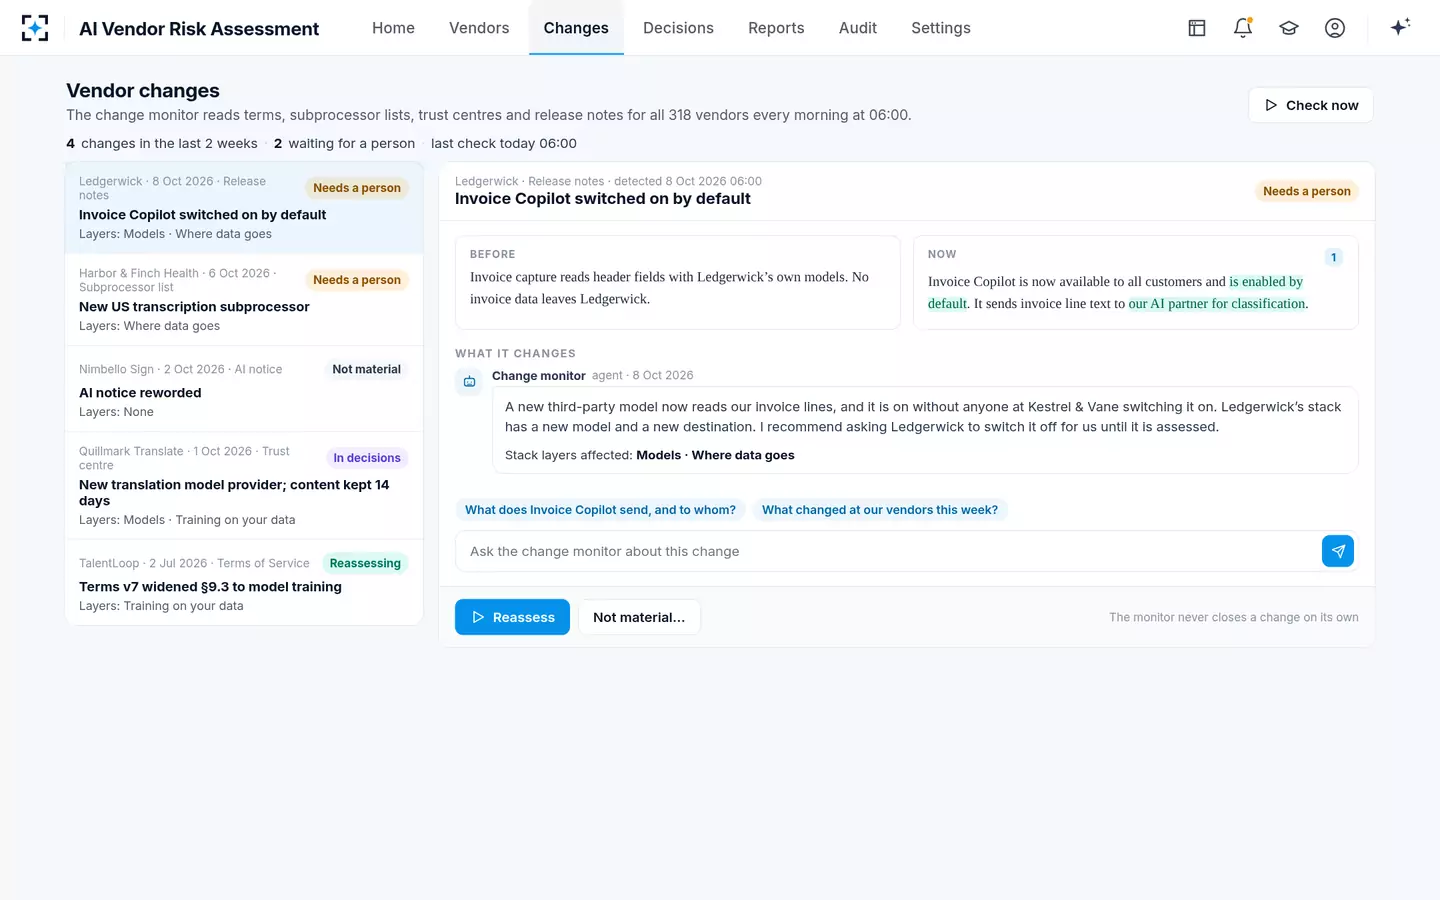Open the Settings tab
1440x900 pixels.
[x=941, y=28]
